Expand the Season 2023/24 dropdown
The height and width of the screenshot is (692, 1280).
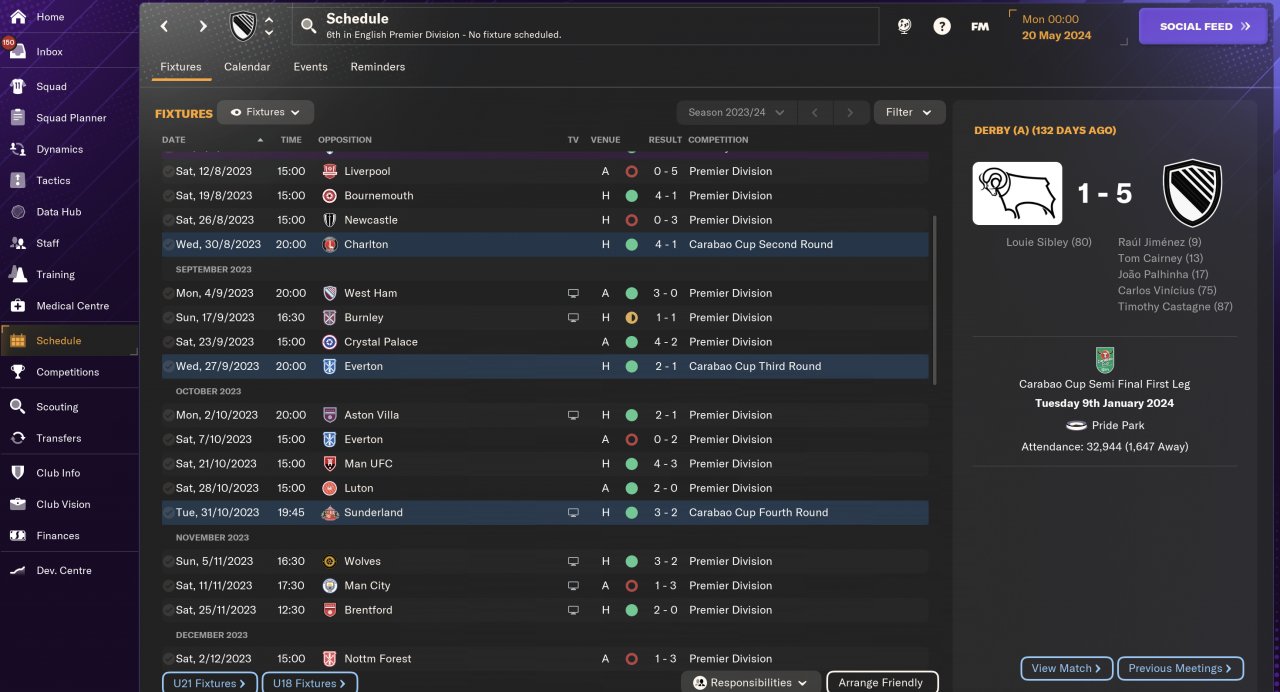click(736, 113)
